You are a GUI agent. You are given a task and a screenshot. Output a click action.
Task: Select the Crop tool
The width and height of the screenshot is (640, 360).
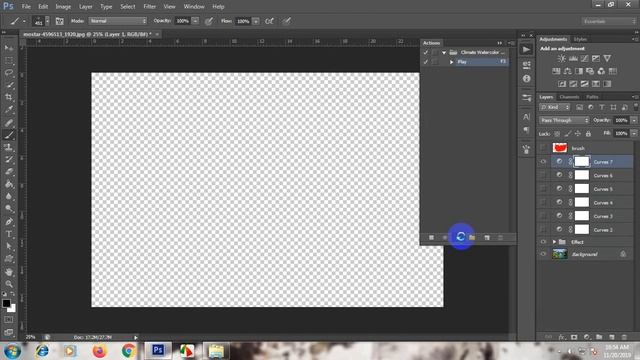[x=9, y=97]
